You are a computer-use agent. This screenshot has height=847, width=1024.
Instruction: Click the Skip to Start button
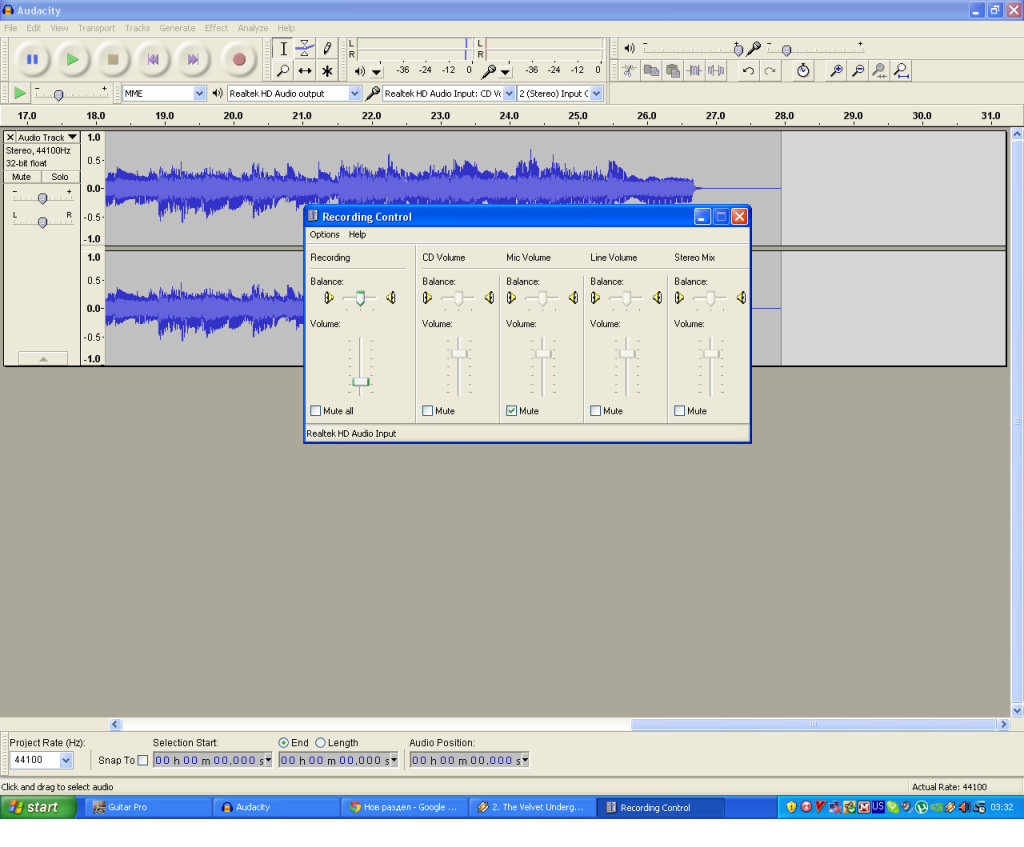point(153,60)
